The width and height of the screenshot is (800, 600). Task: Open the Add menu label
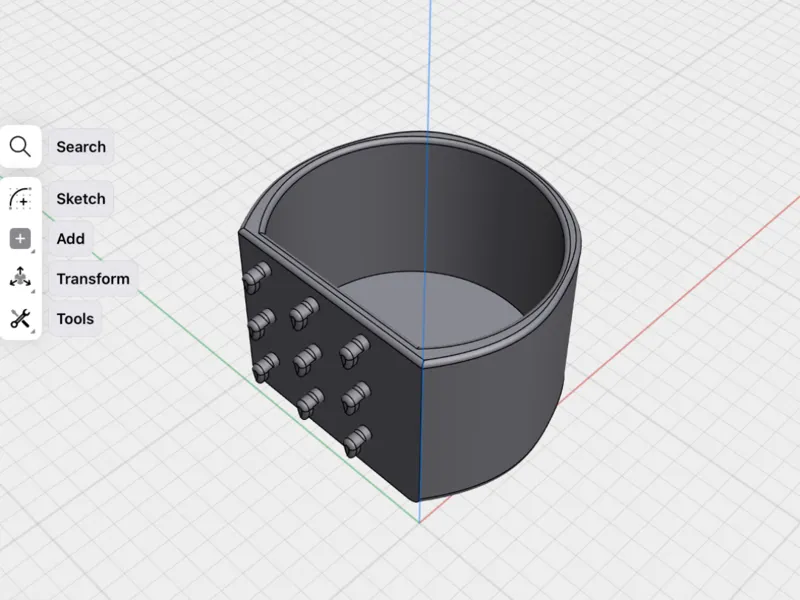70,239
